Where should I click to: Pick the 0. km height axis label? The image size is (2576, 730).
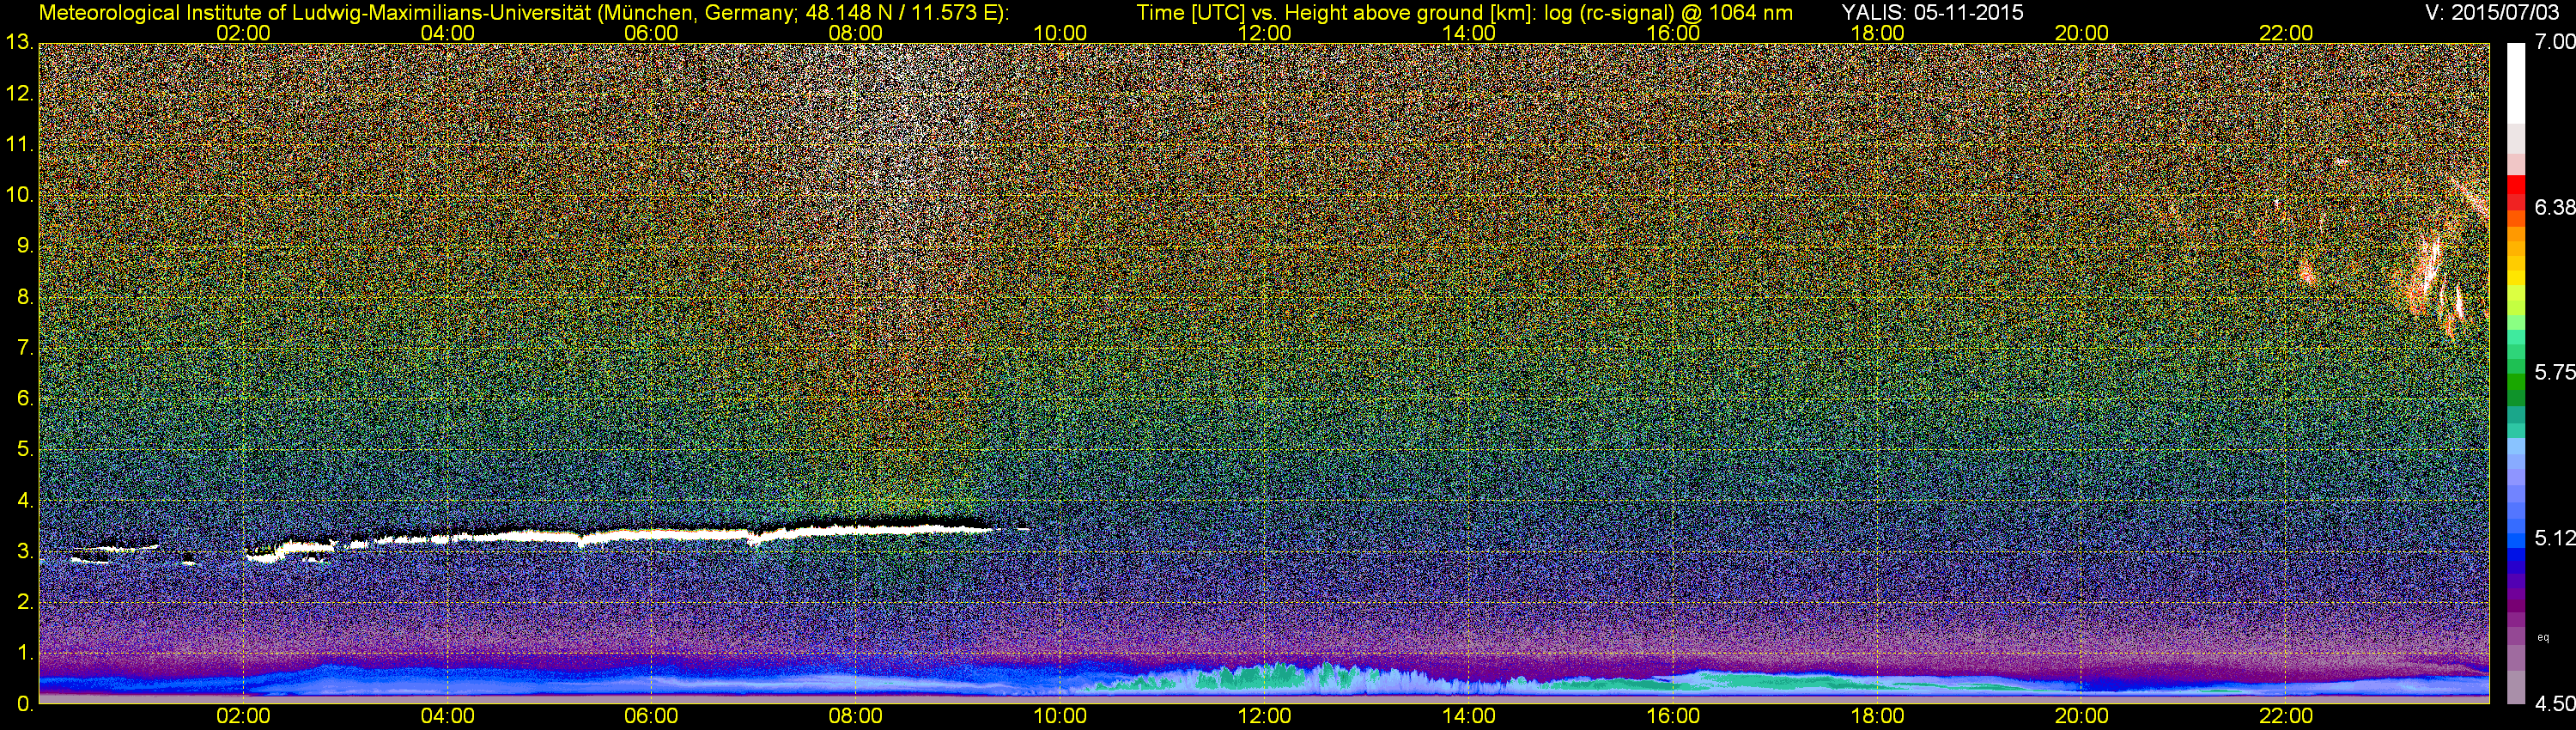pos(24,704)
